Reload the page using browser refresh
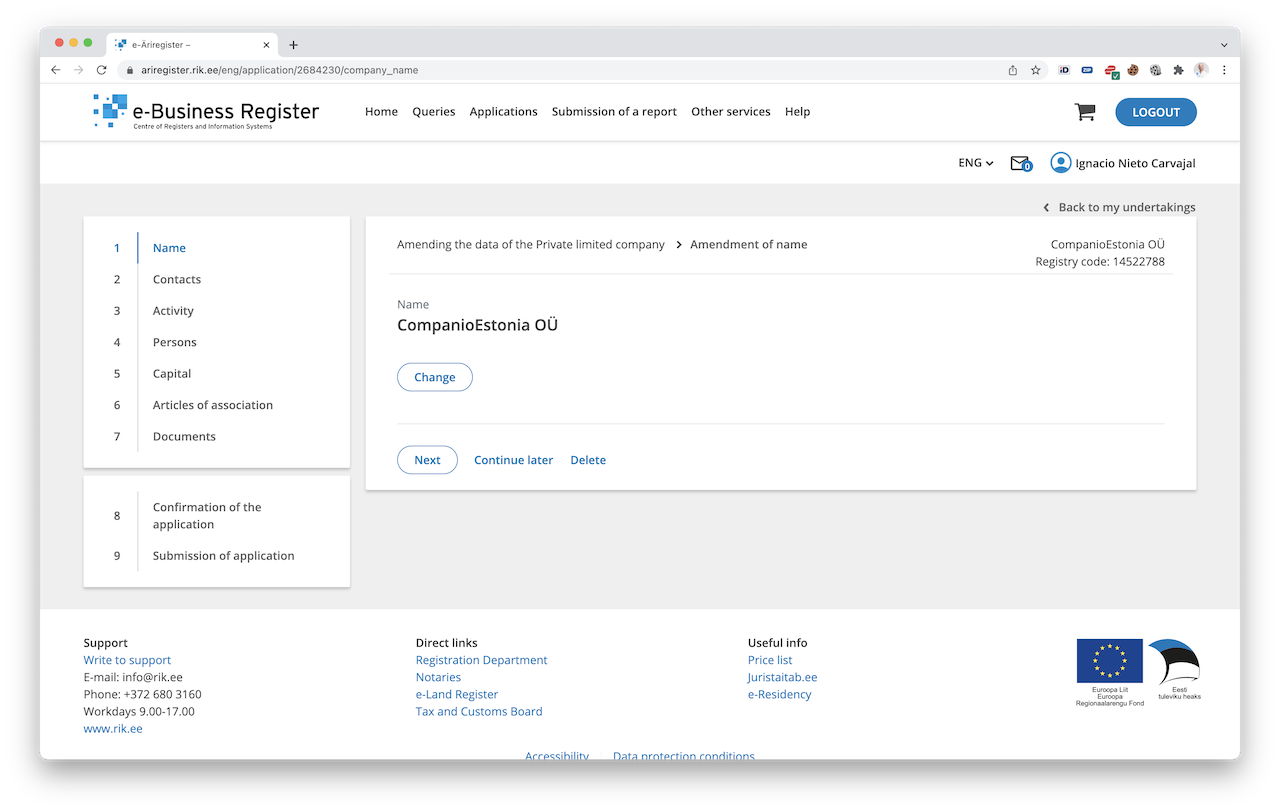The height and width of the screenshot is (812, 1280). tap(101, 70)
